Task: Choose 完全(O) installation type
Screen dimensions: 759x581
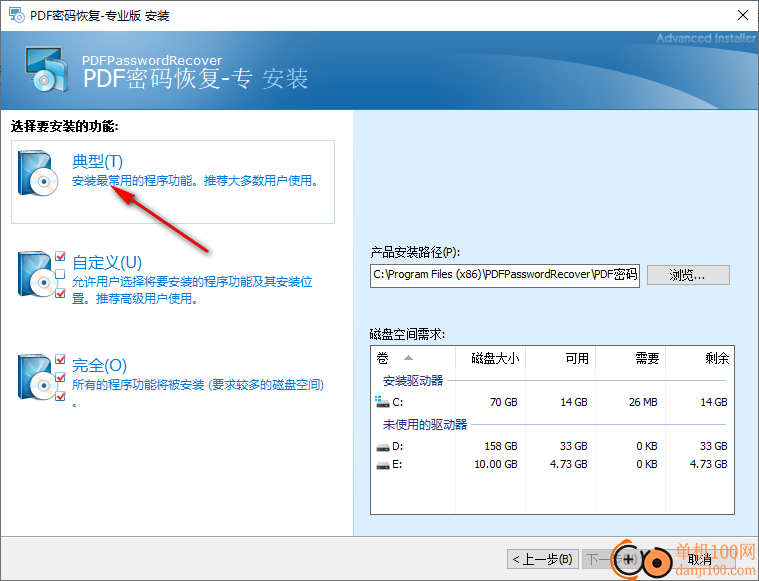Action: (x=99, y=365)
